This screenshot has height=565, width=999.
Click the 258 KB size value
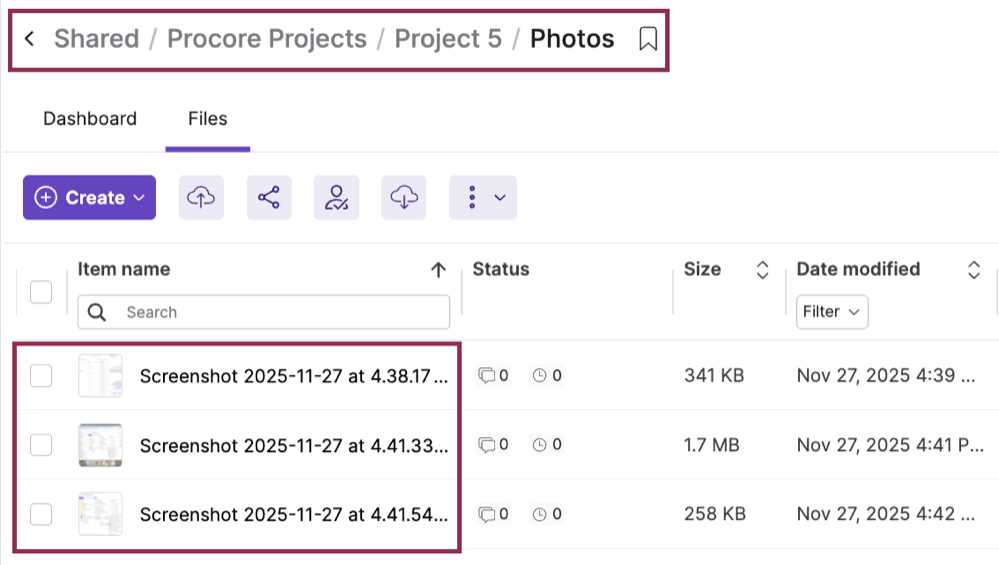[x=715, y=514]
